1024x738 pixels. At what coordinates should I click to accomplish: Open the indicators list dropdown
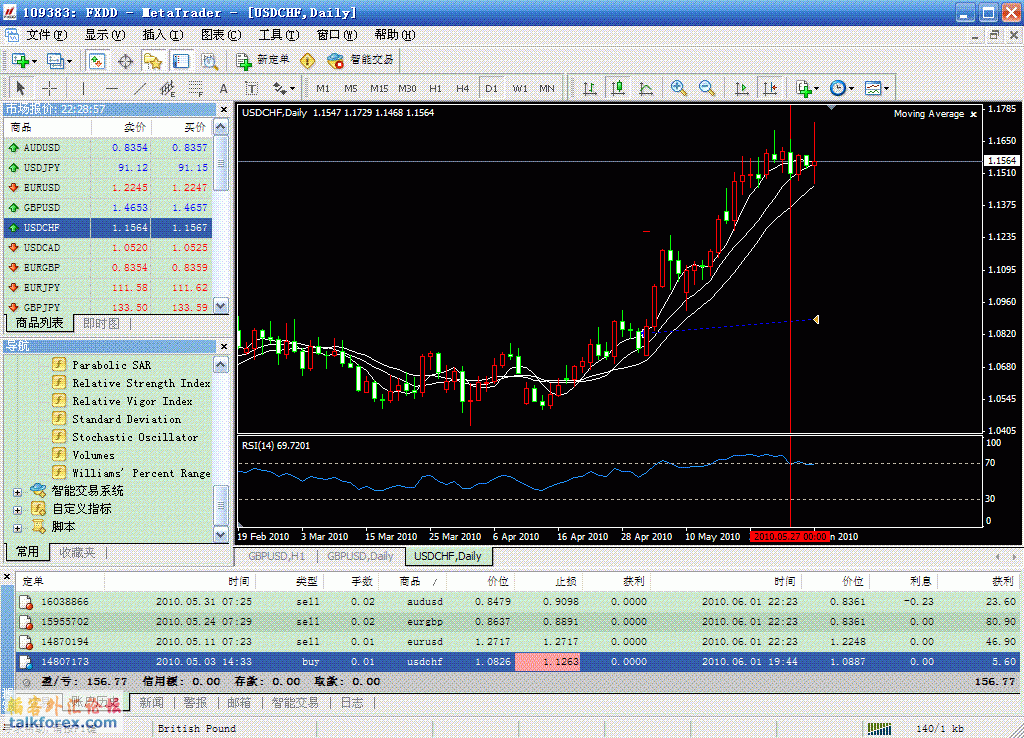pyautogui.click(x=807, y=88)
